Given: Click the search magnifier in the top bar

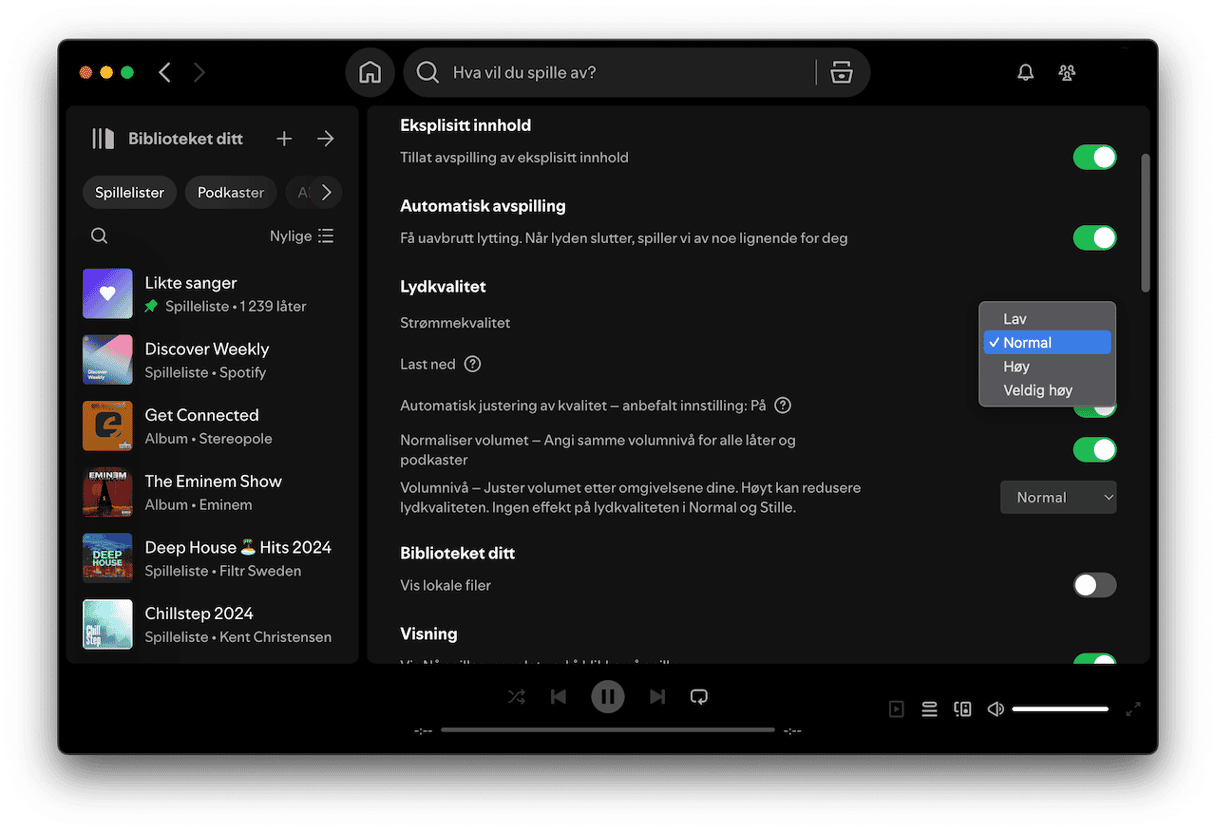Looking at the screenshot, I should coord(428,72).
